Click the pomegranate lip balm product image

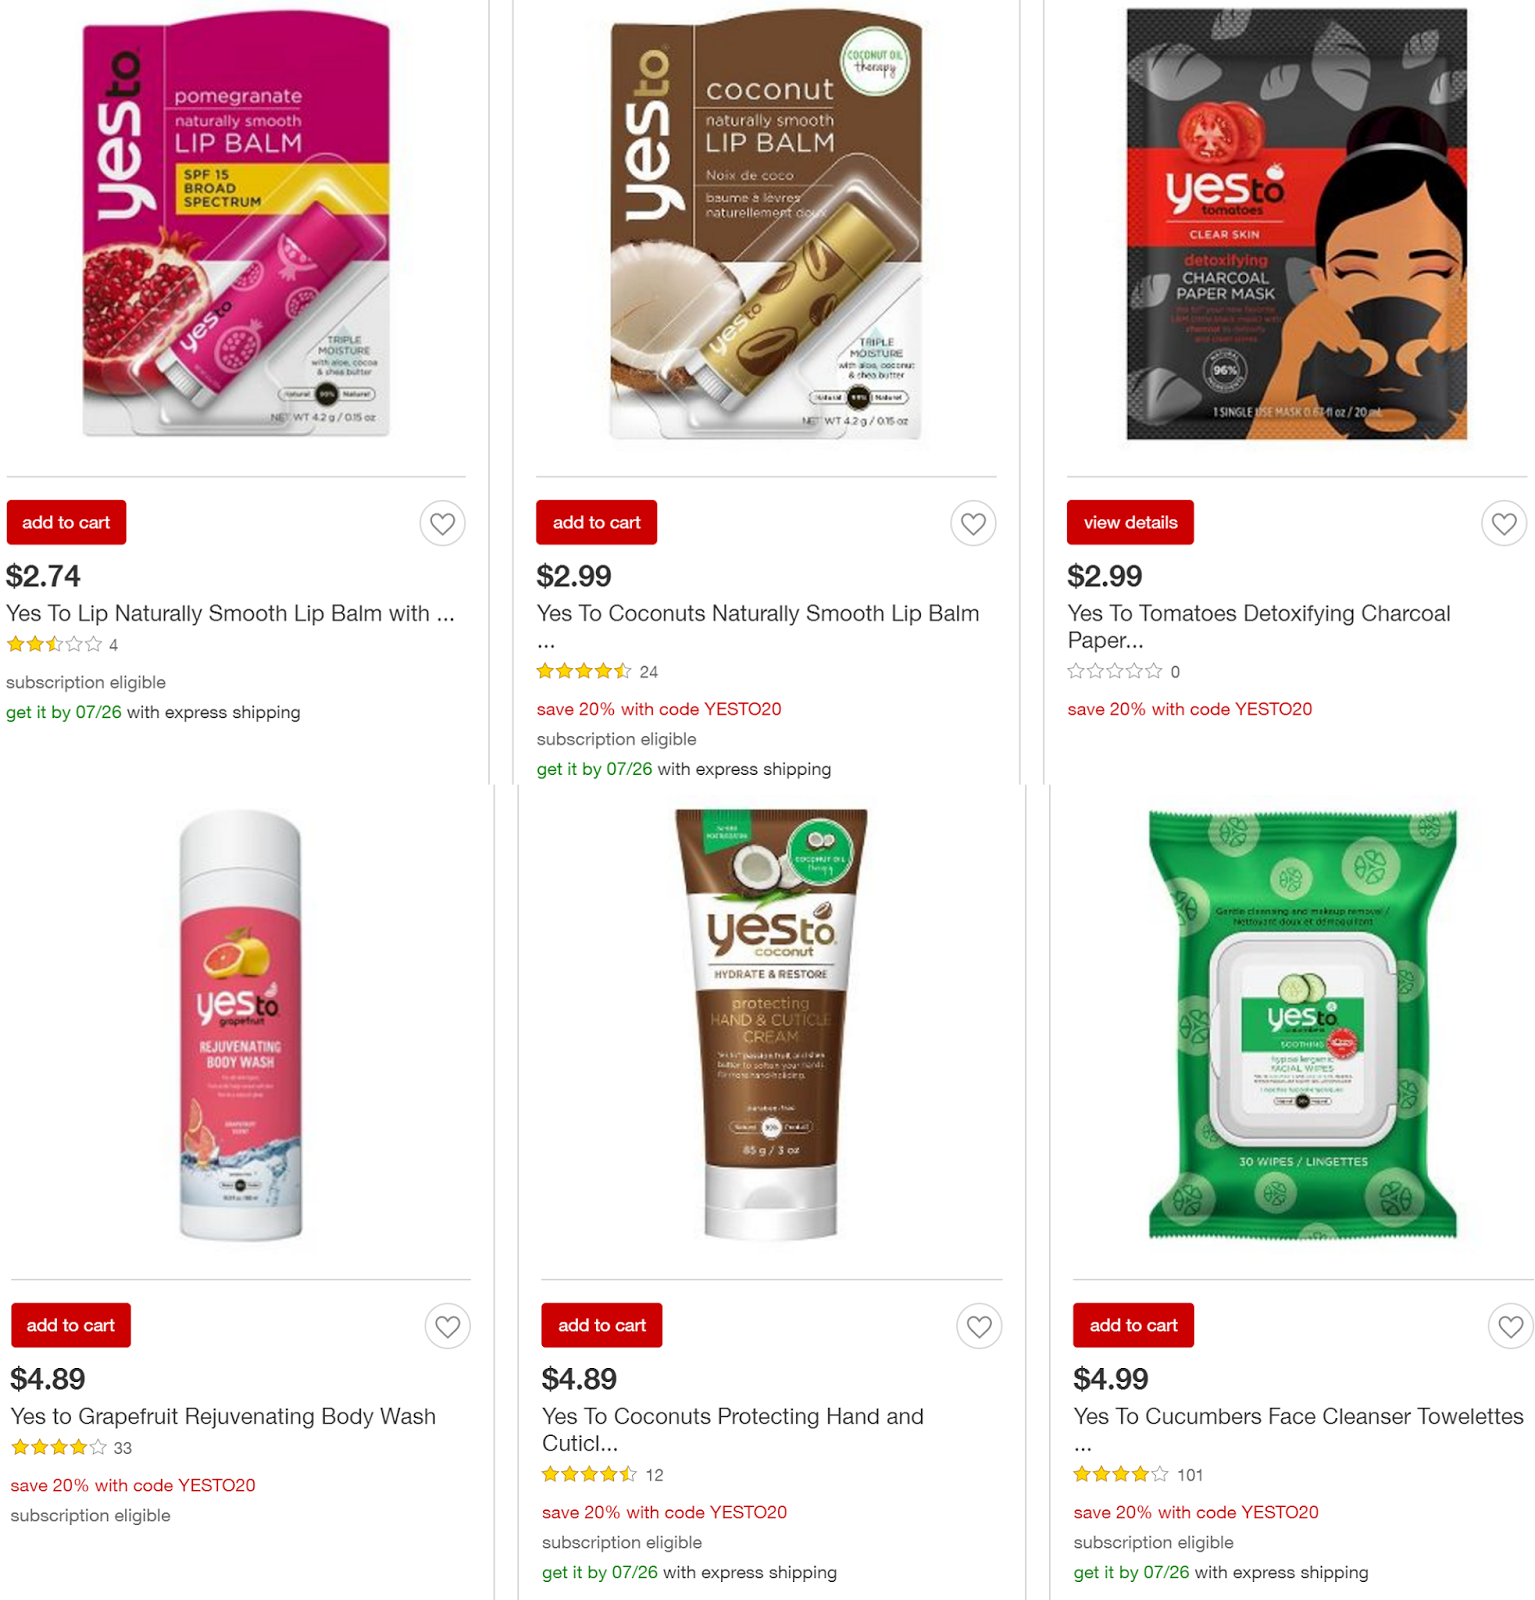[236, 226]
